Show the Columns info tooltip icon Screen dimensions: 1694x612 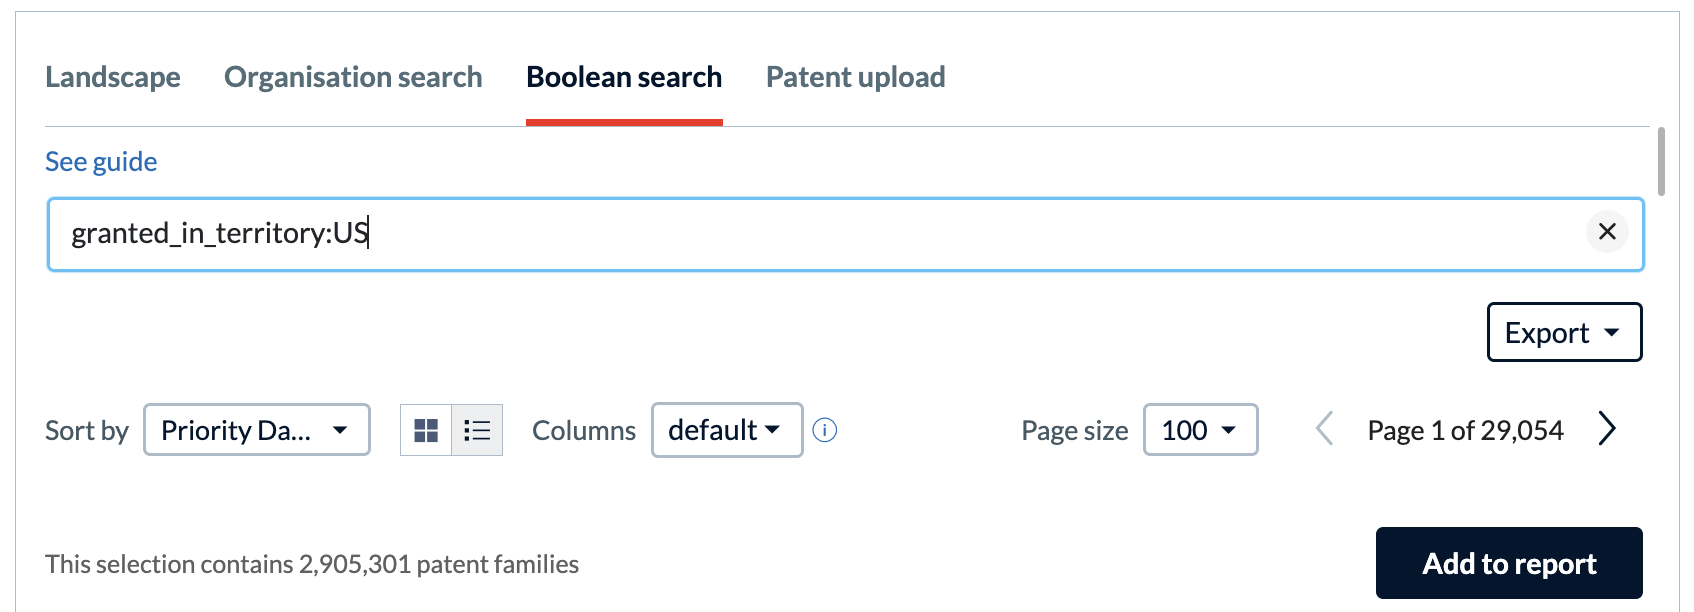(x=825, y=430)
